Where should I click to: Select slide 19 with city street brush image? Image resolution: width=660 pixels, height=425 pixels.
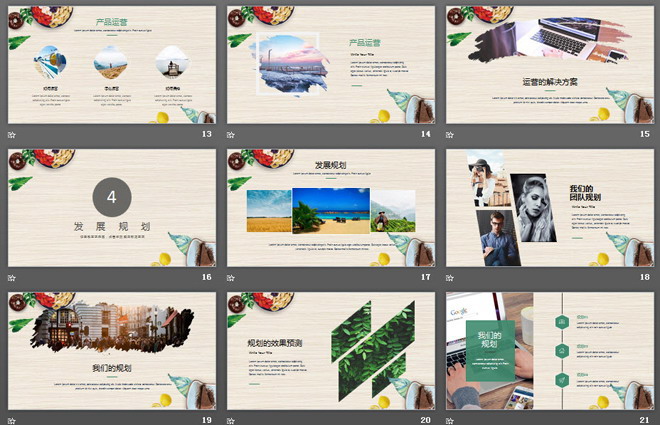click(x=112, y=350)
